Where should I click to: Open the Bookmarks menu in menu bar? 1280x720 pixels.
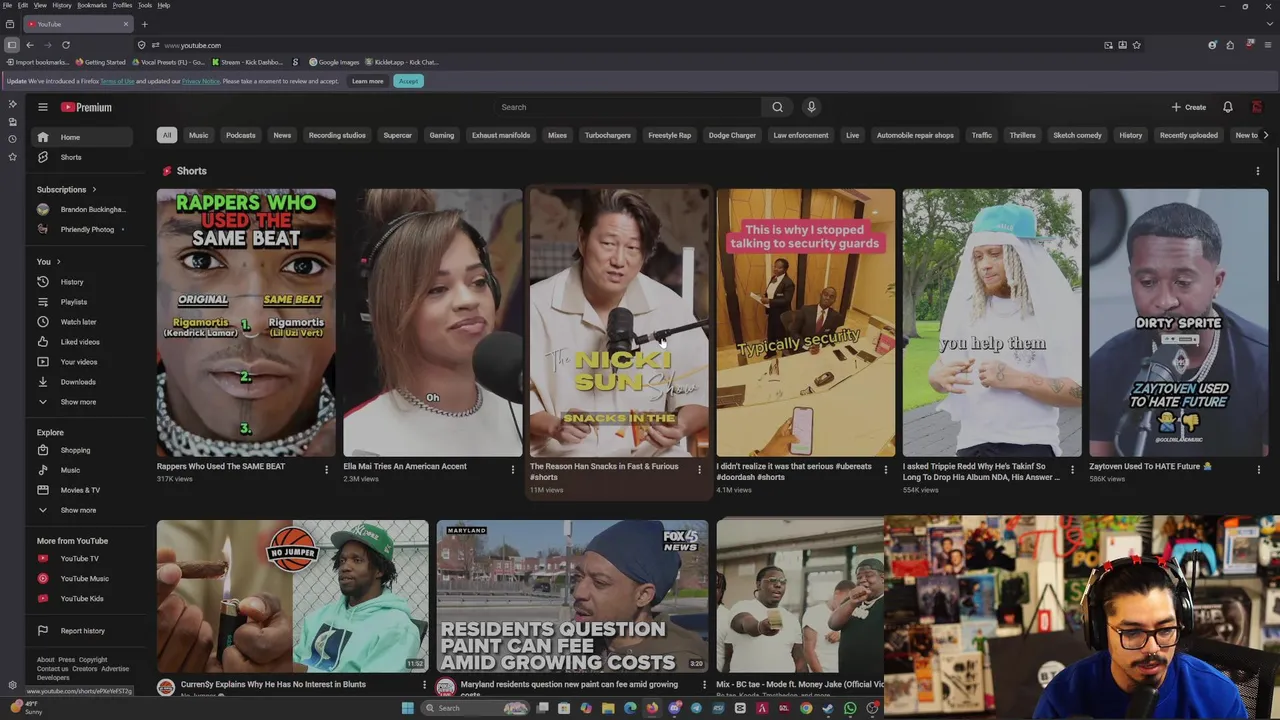(x=91, y=5)
